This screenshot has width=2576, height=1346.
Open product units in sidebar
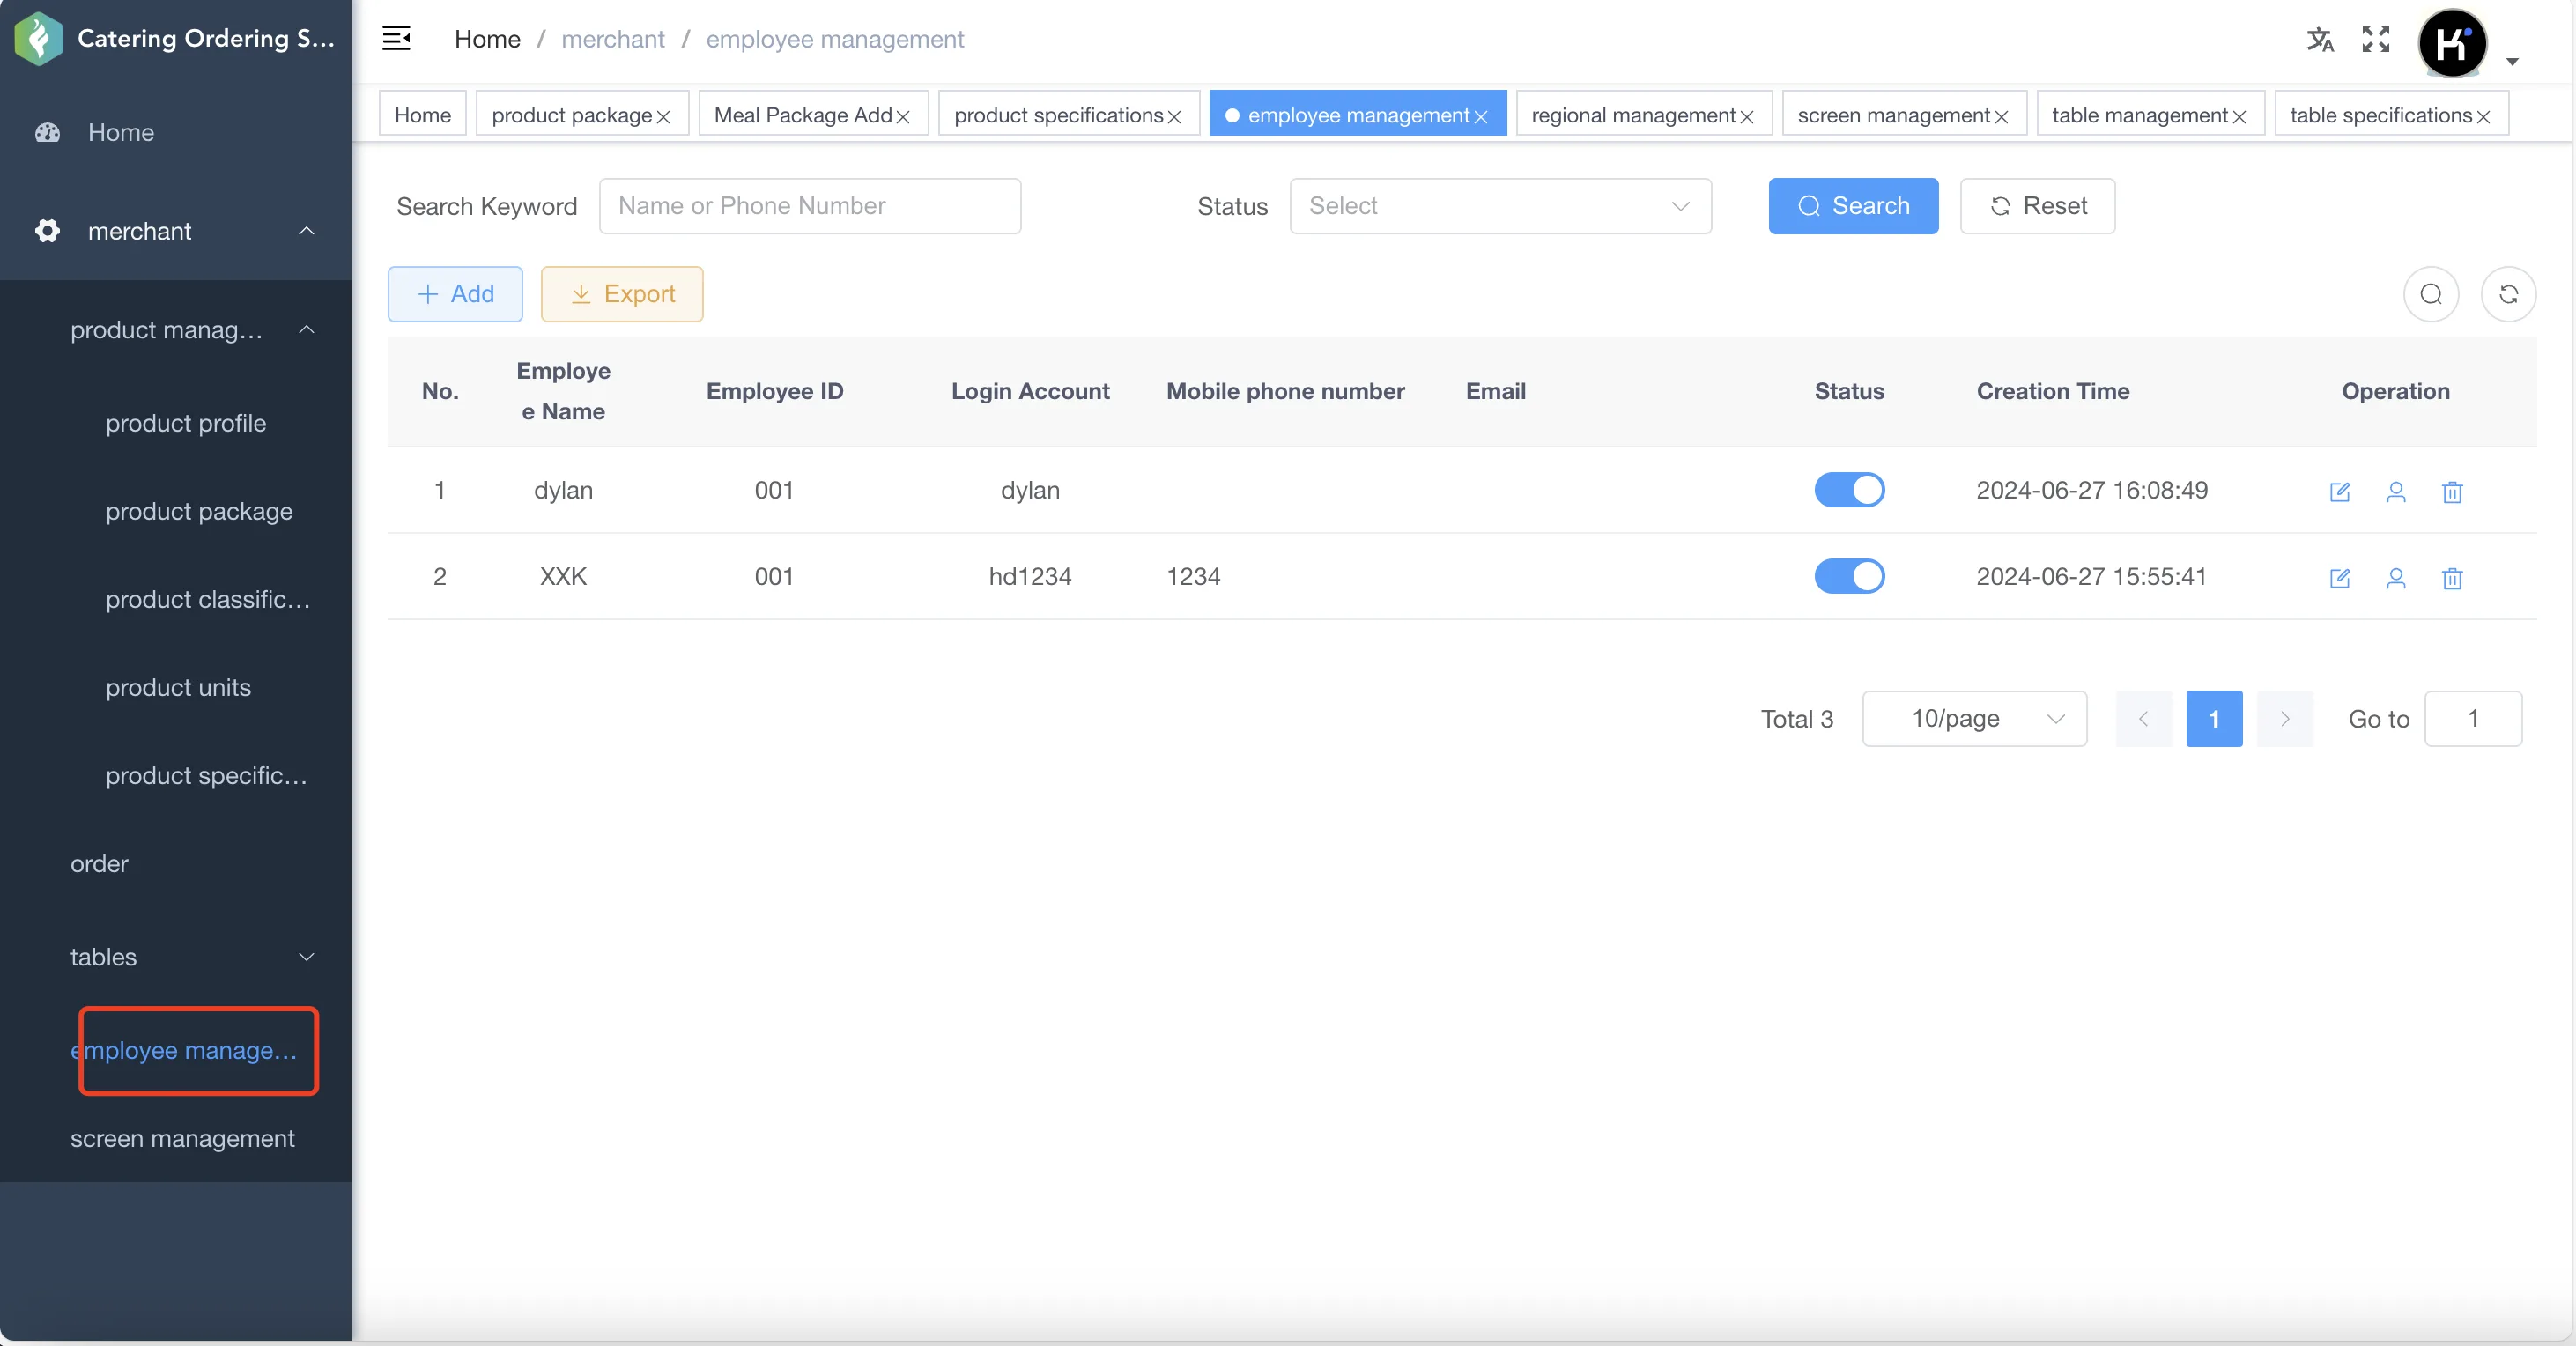pyautogui.click(x=178, y=687)
